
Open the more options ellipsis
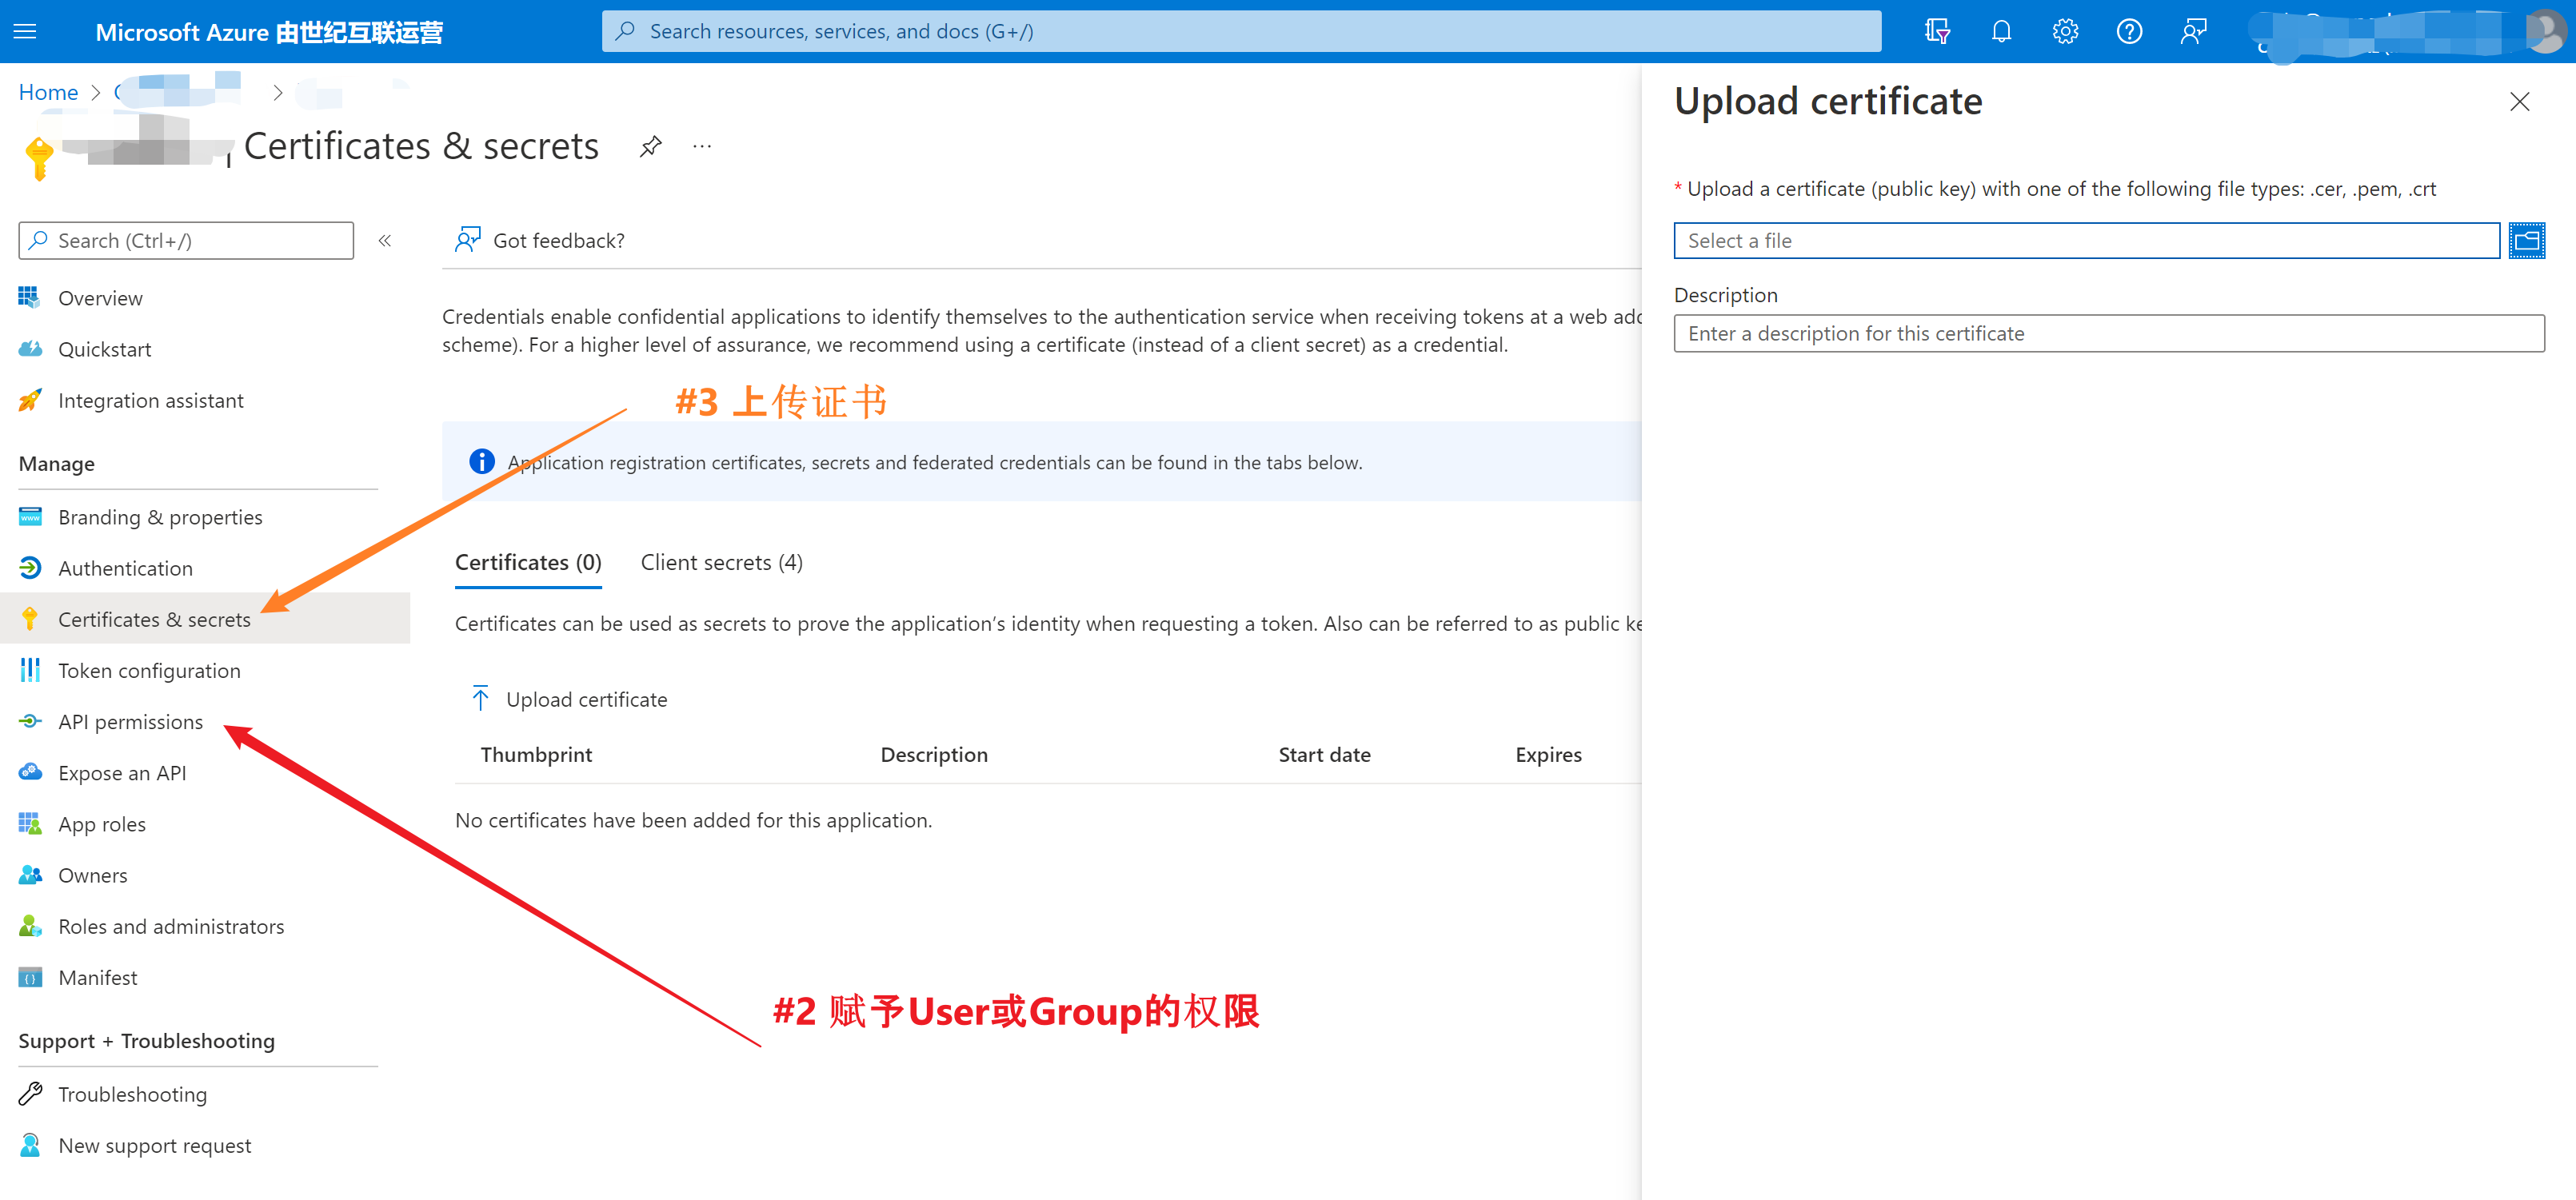[702, 147]
